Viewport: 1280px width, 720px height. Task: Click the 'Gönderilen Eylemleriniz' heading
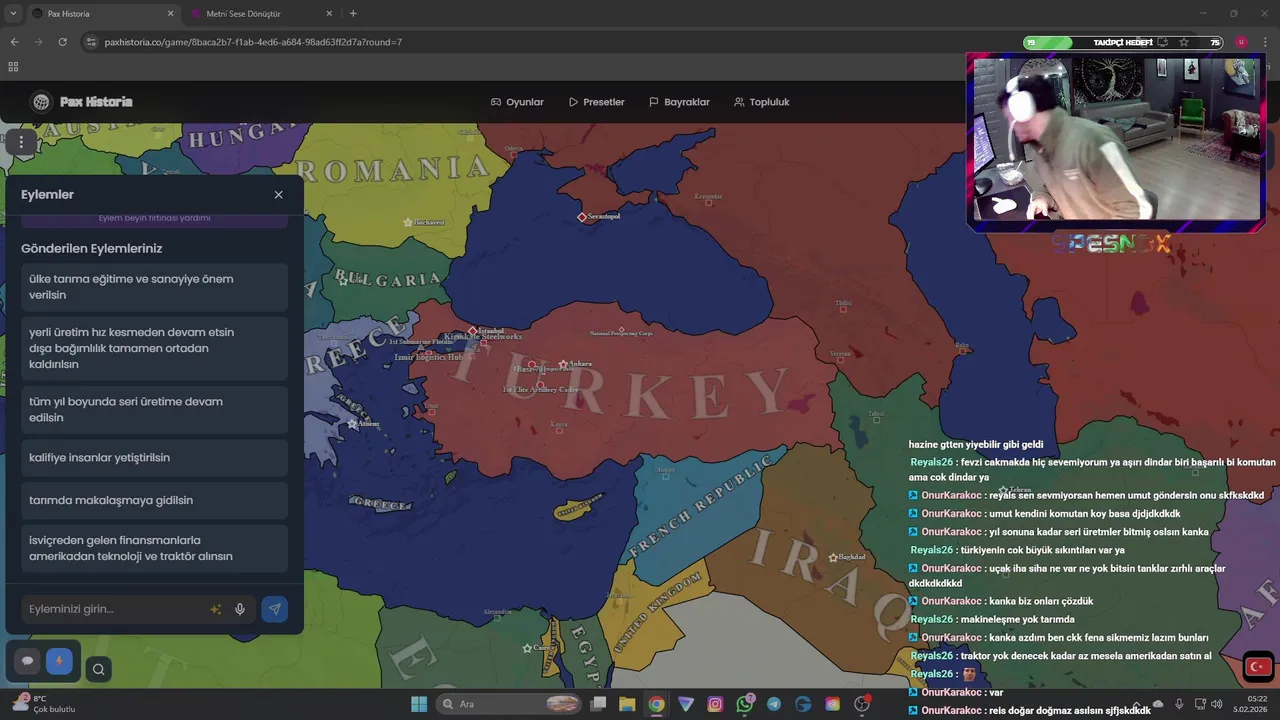91,248
